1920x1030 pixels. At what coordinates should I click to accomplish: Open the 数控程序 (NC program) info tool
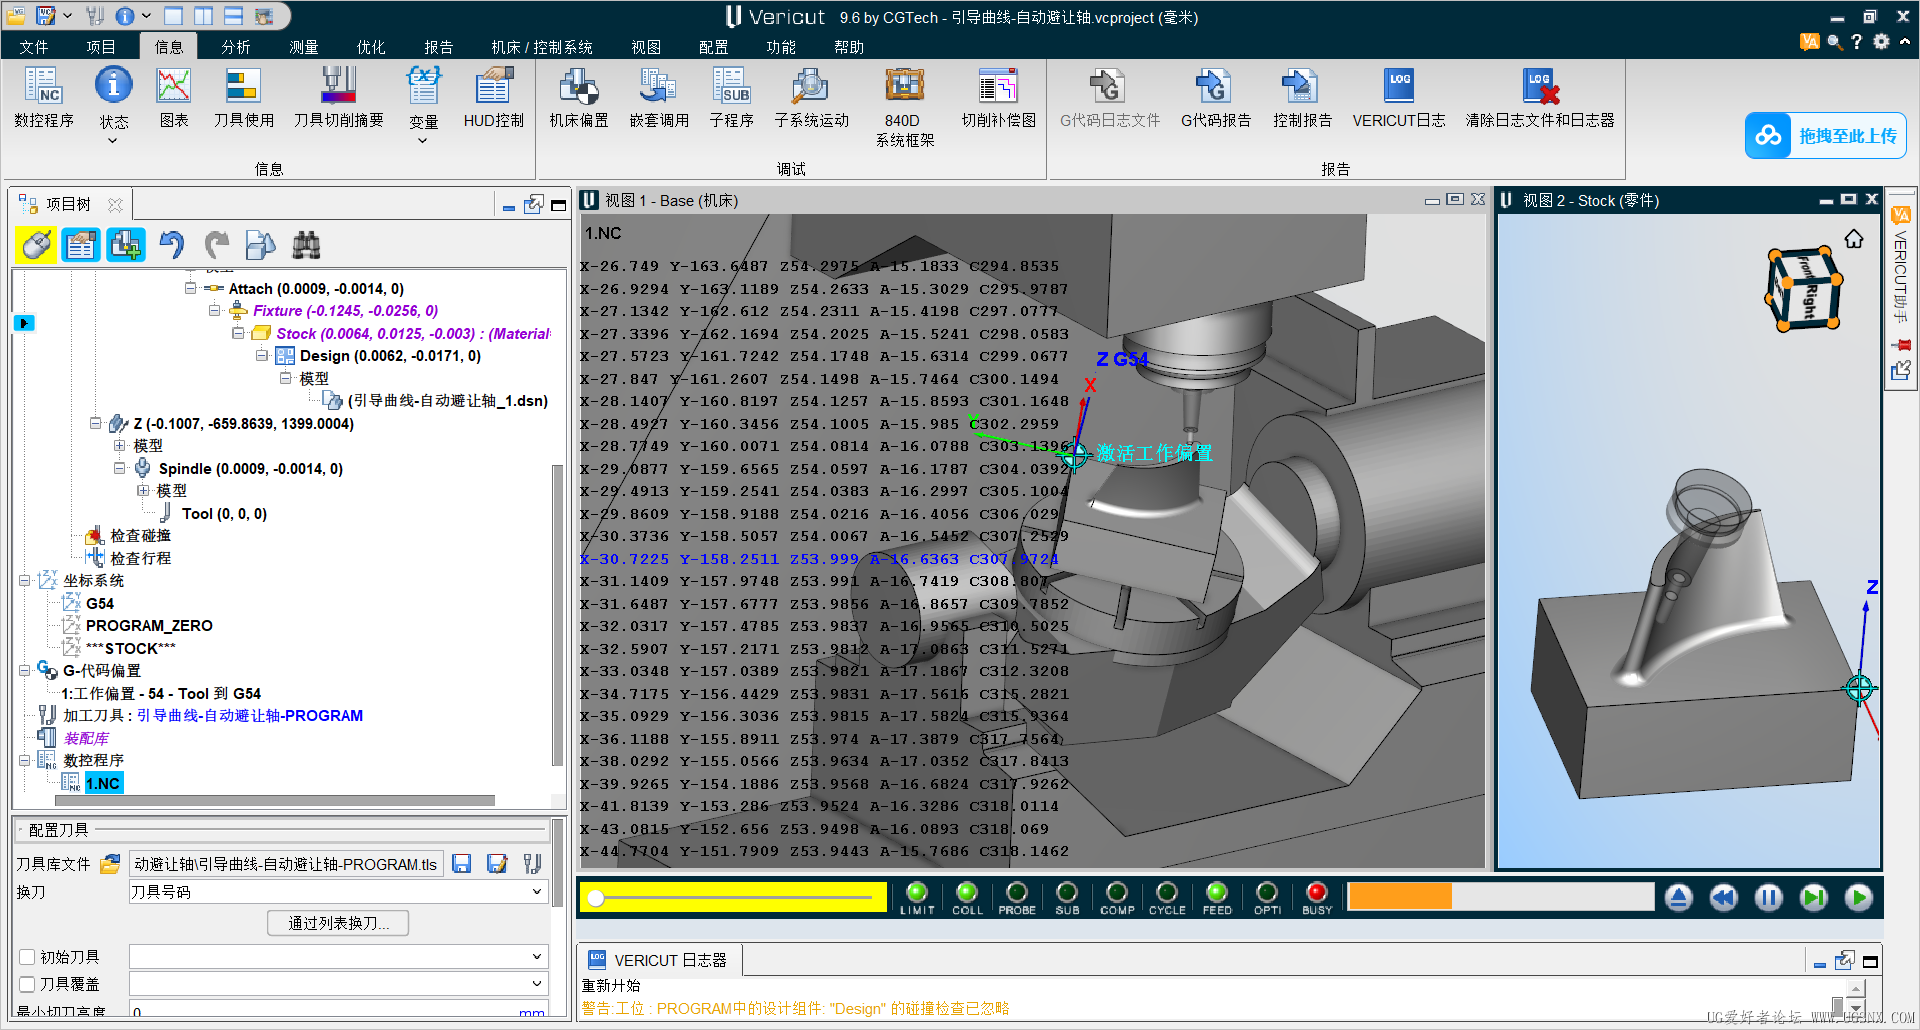(x=44, y=98)
